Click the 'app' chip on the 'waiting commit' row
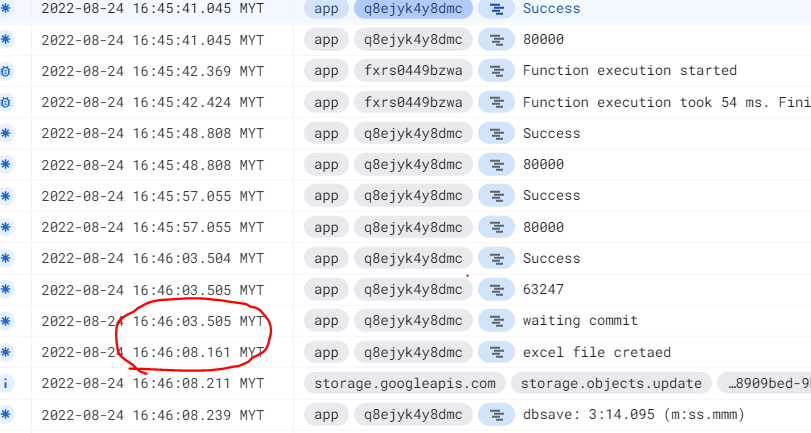 [x=325, y=321]
